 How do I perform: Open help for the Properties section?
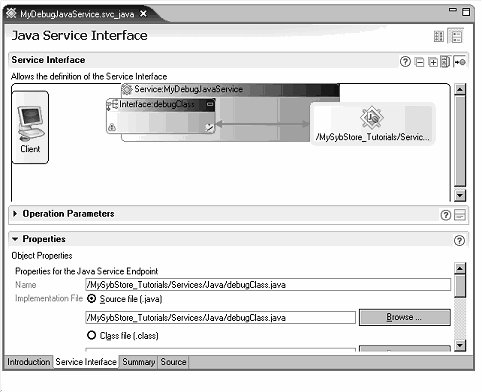click(x=459, y=240)
